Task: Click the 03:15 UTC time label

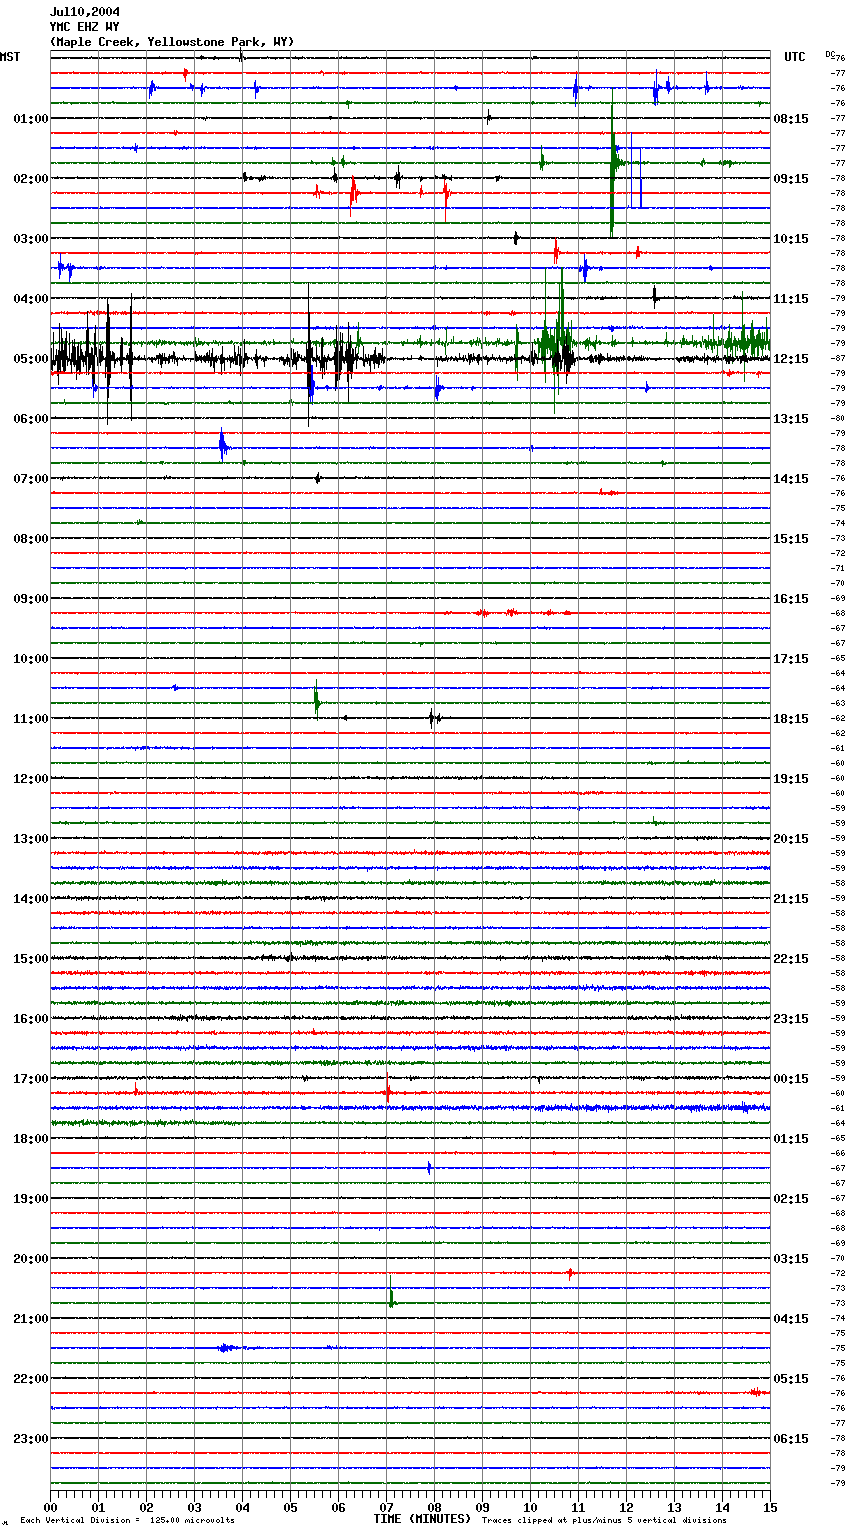Action: 791,1259
